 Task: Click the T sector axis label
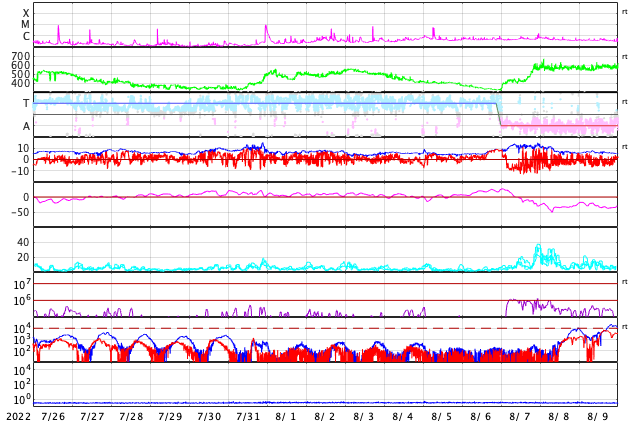click(x=26, y=103)
